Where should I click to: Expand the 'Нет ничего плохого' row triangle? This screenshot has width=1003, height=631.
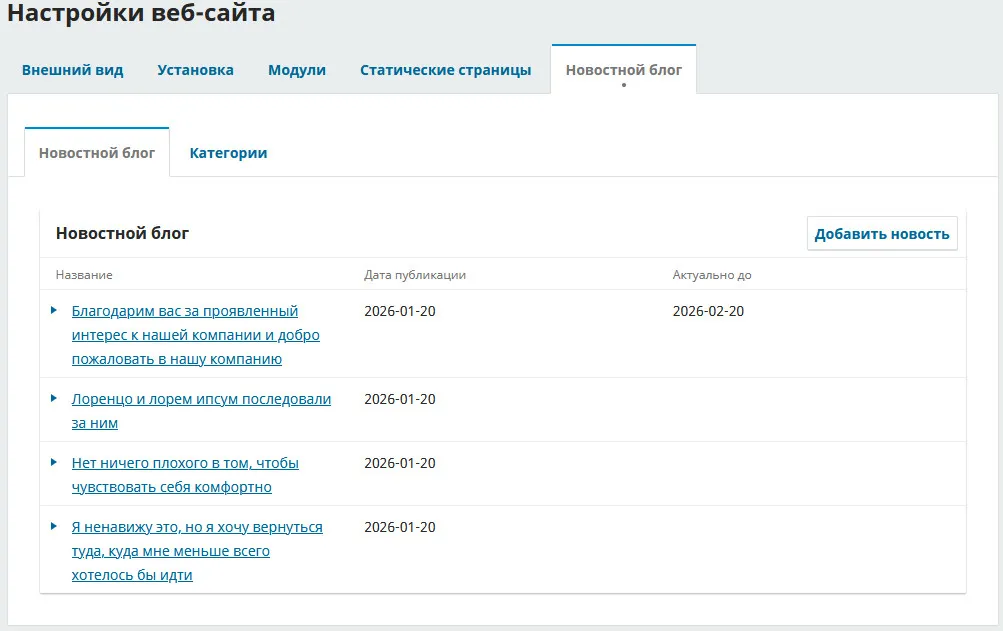(54, 462)
